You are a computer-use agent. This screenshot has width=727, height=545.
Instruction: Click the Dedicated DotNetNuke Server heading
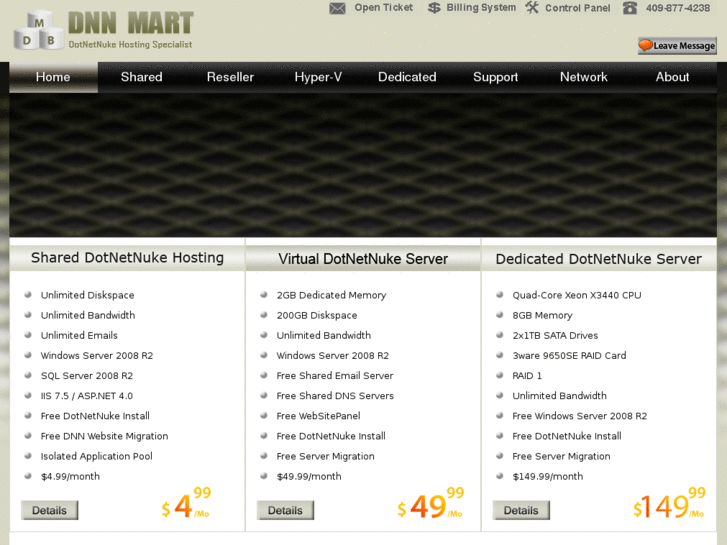click(x=599, y=259)
